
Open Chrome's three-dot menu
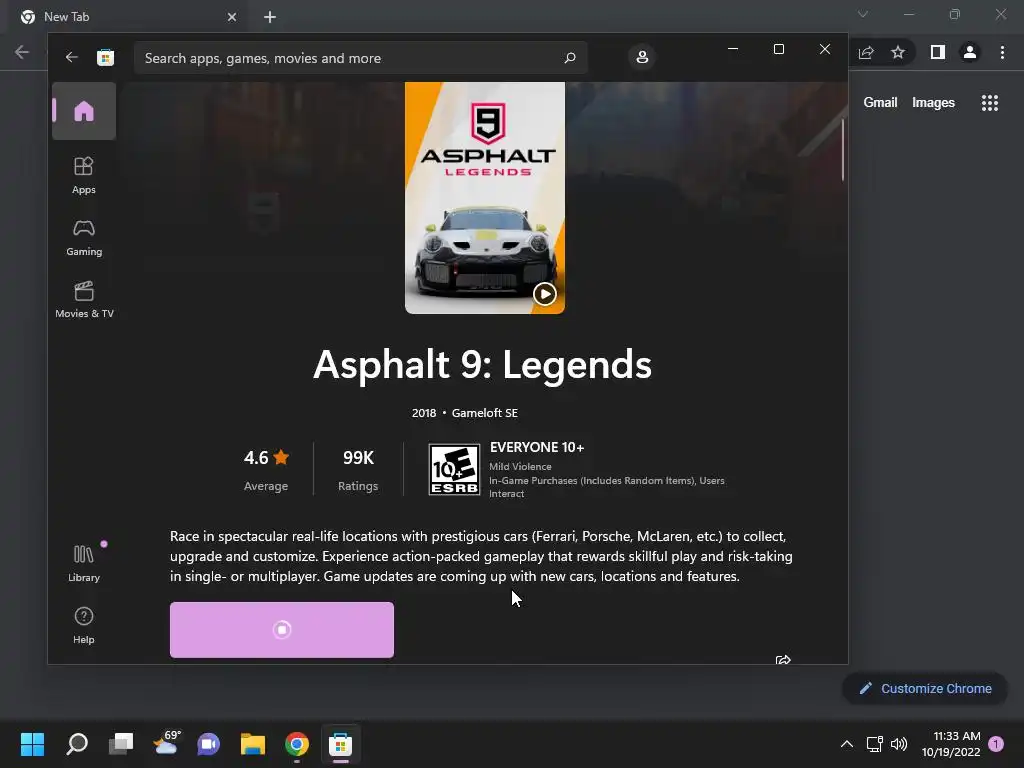1002,52
